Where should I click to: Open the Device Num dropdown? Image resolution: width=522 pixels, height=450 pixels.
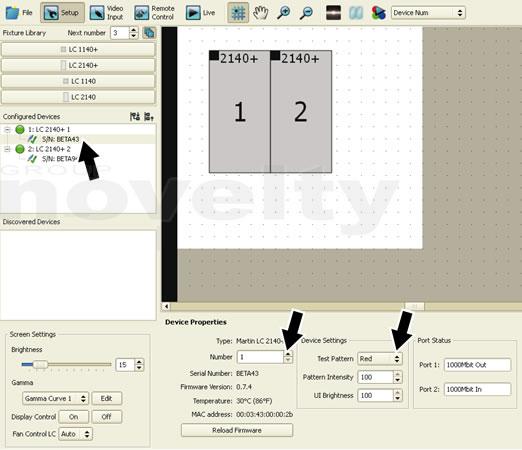point(428,13)
